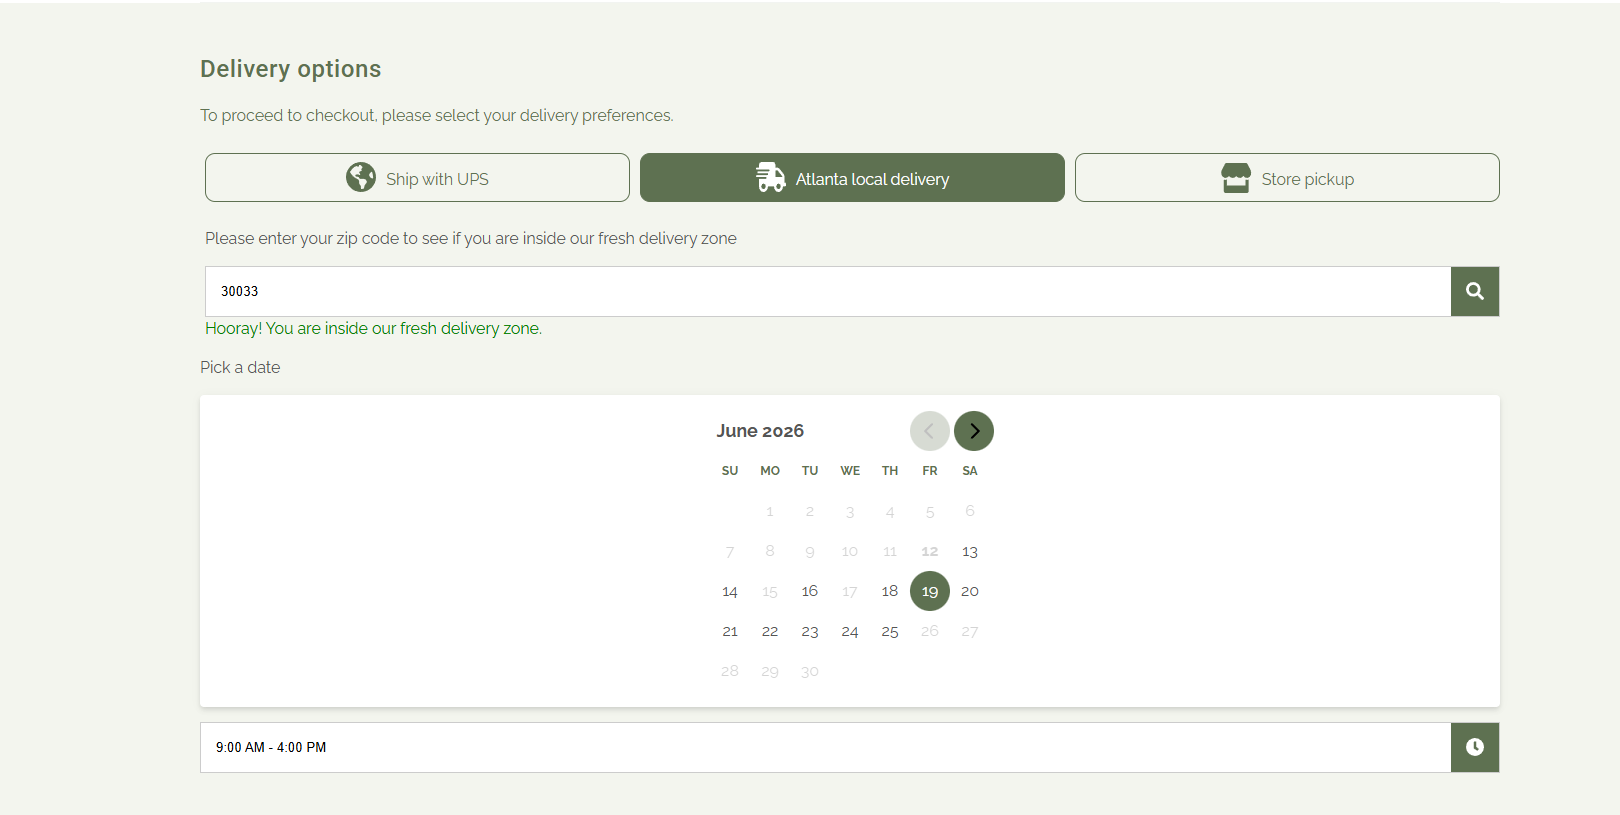This screenshot has height=815, width=1620.
Task: Click the clock icon beside delivery time
Action: (x=1475, y=747)
